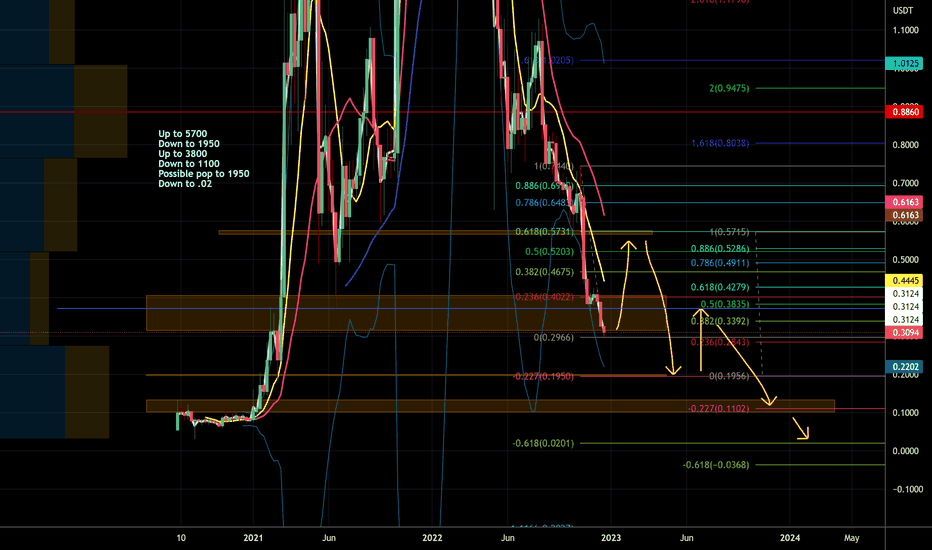Viewport: 932px width, 550px height.
Task: Click the 1.618(0.8038) Fibonacci level label
Action: tap(720, 143)
